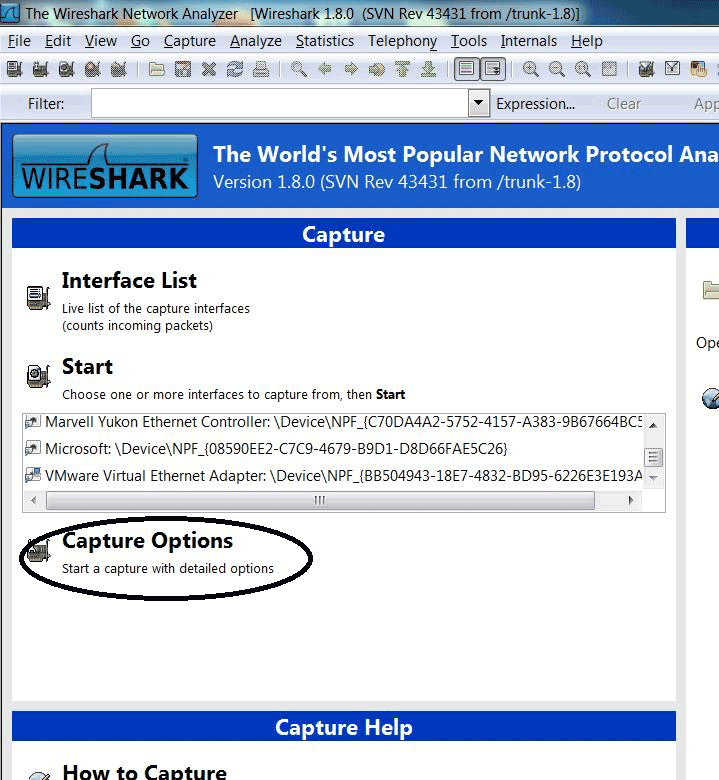The image size is (719, 780).
Task: Click interface list horizontal scrollbar left arrow
Action: point(34,500)
